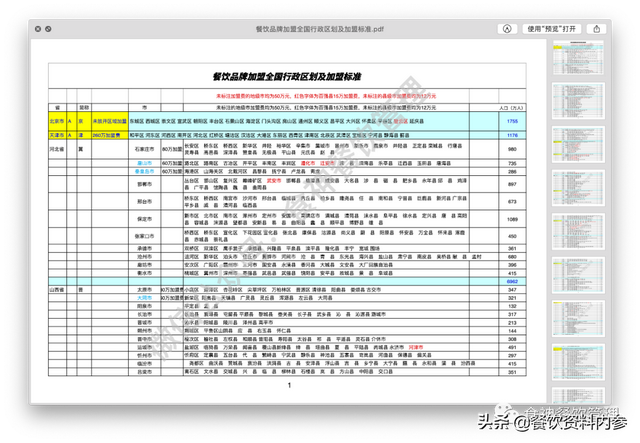Open the Markup tool icon

[x=507, y=29]
